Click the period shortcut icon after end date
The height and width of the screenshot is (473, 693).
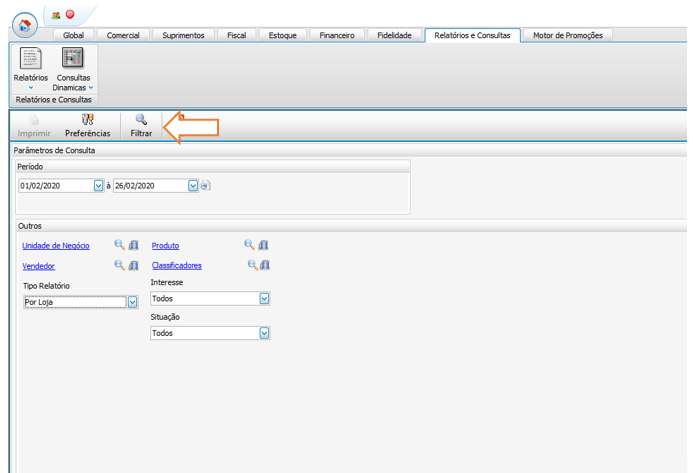pos(206,186)
